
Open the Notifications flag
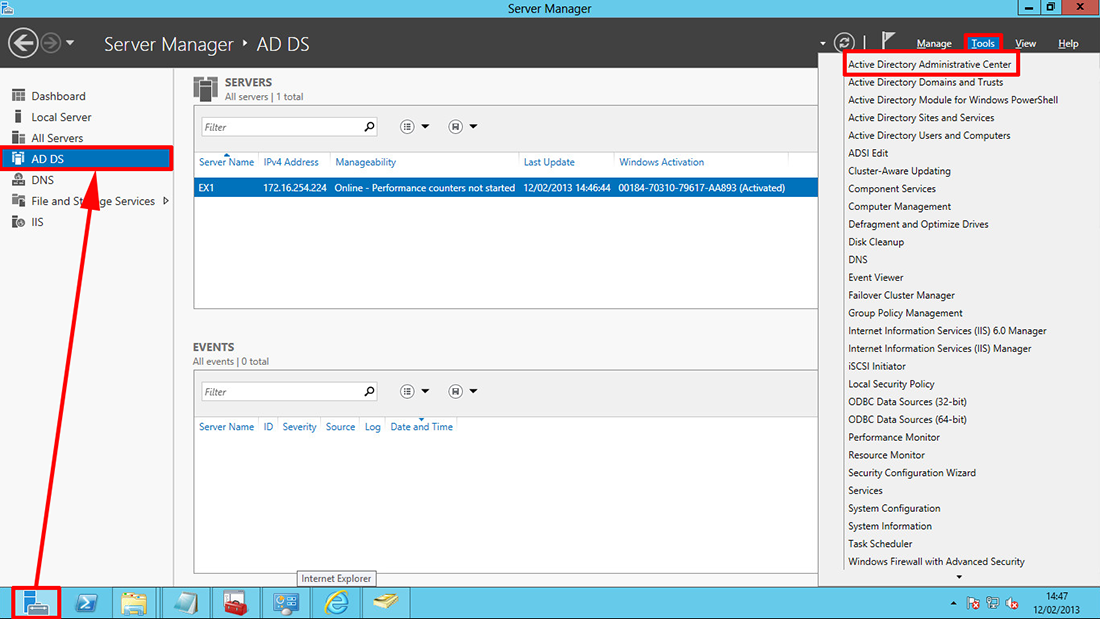coord(888,41)
